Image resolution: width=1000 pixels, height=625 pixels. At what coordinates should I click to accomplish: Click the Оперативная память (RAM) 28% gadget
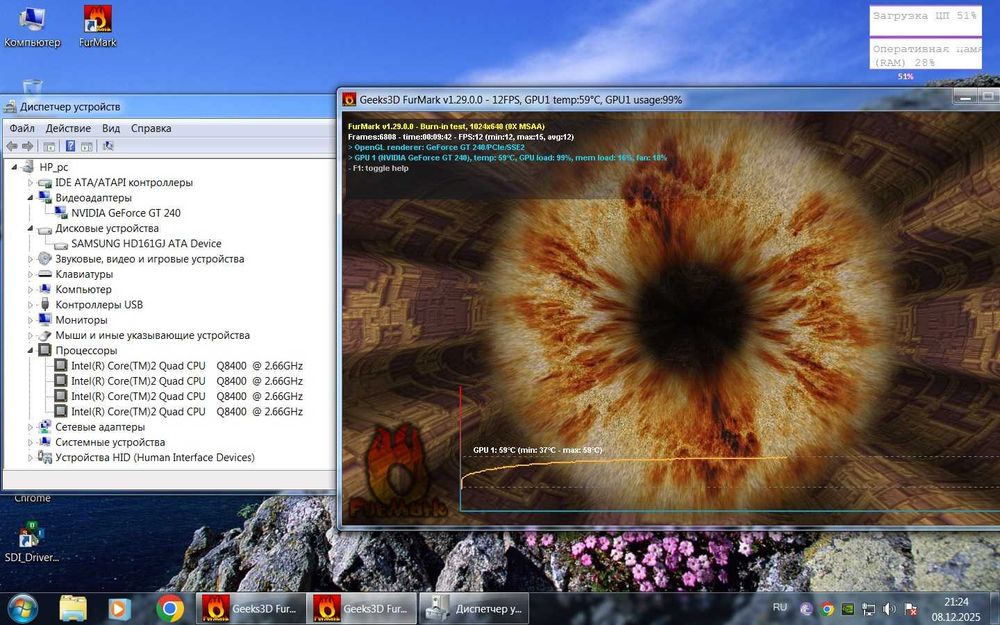coord(926,54)
